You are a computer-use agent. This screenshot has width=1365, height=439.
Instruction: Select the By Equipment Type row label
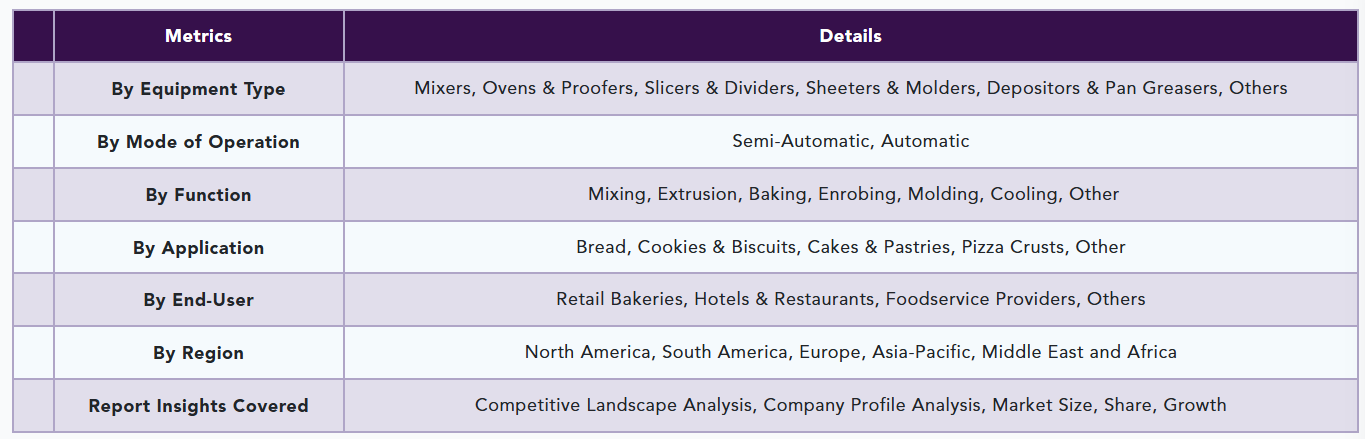coord(198,89)
